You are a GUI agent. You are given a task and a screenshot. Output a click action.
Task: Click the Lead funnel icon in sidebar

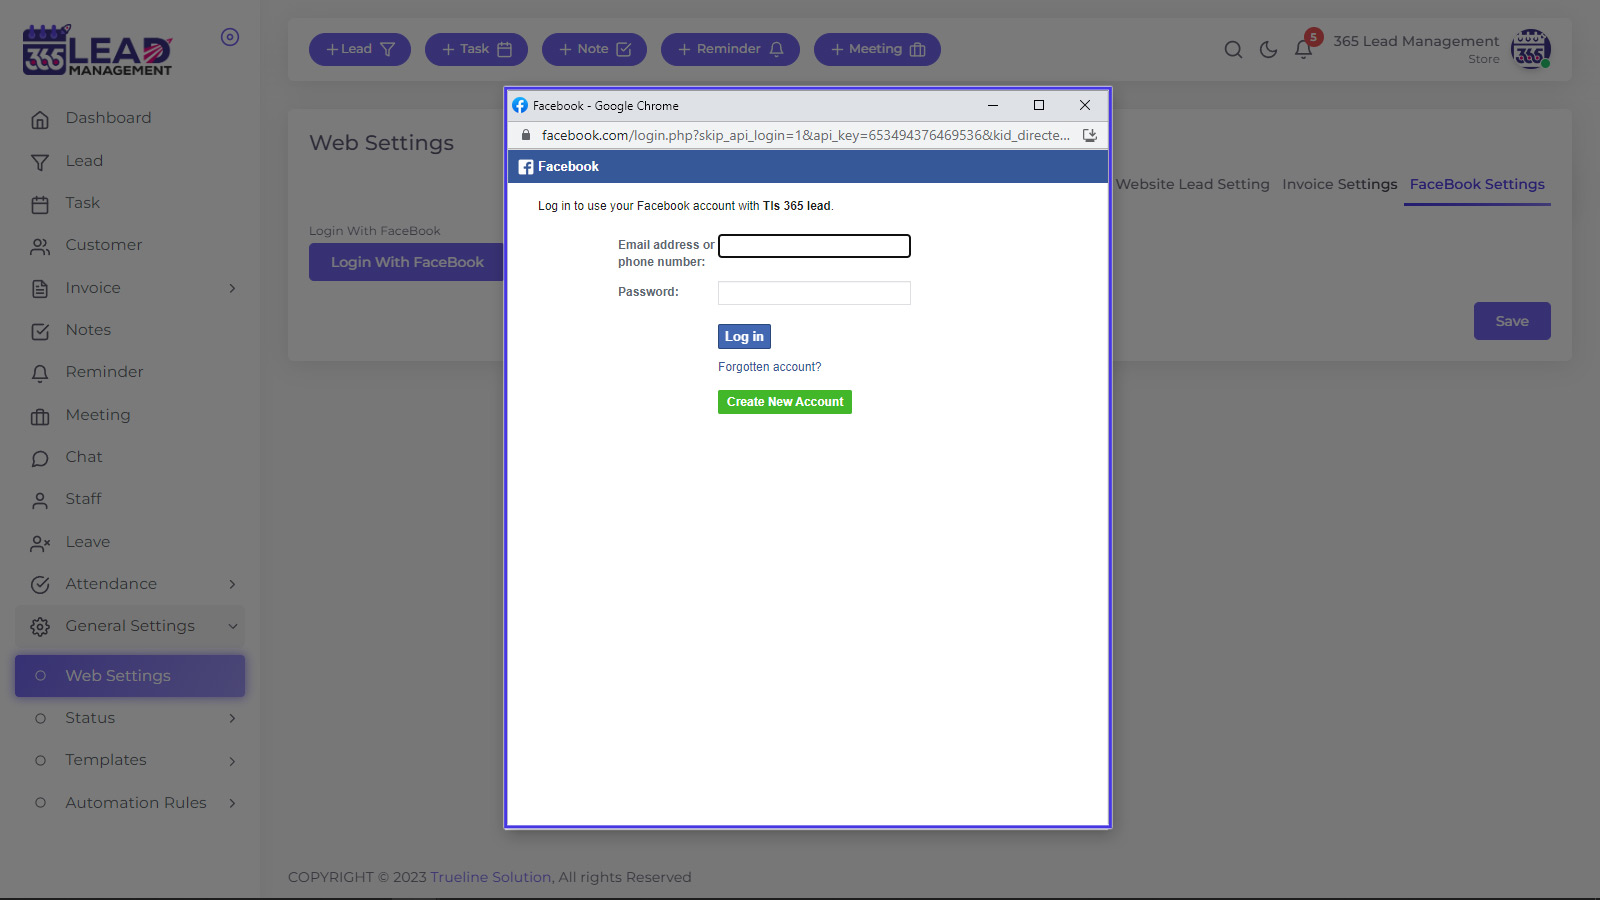coord(40,162)
